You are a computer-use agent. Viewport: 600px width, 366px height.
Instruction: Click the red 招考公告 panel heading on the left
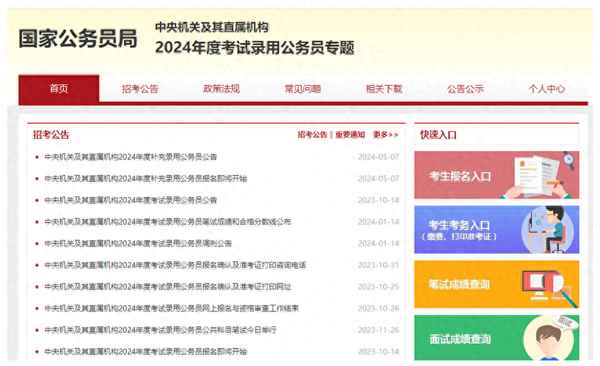tap(51, 135)
